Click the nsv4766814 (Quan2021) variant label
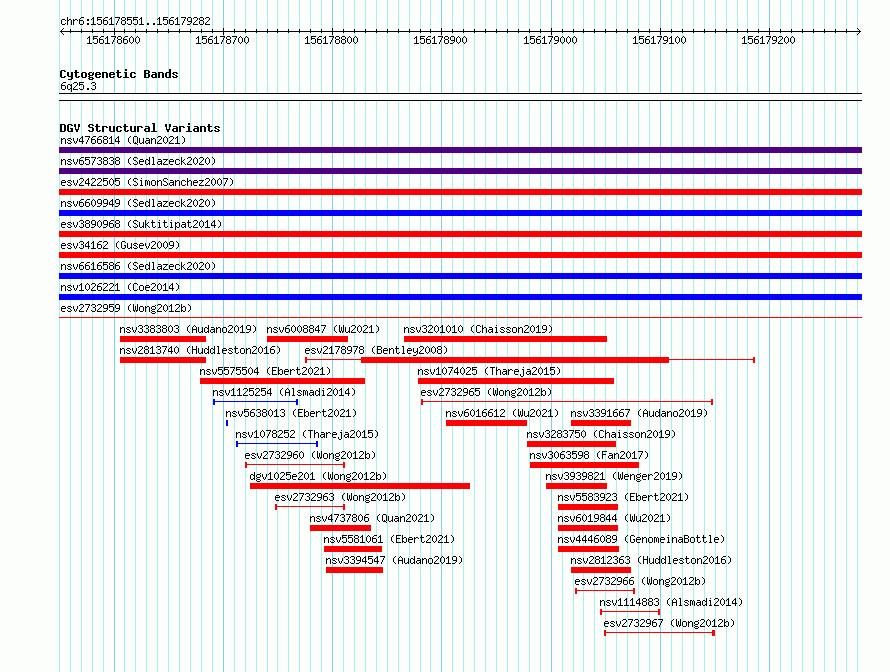The image size is (890, 672). coord(123,140)
